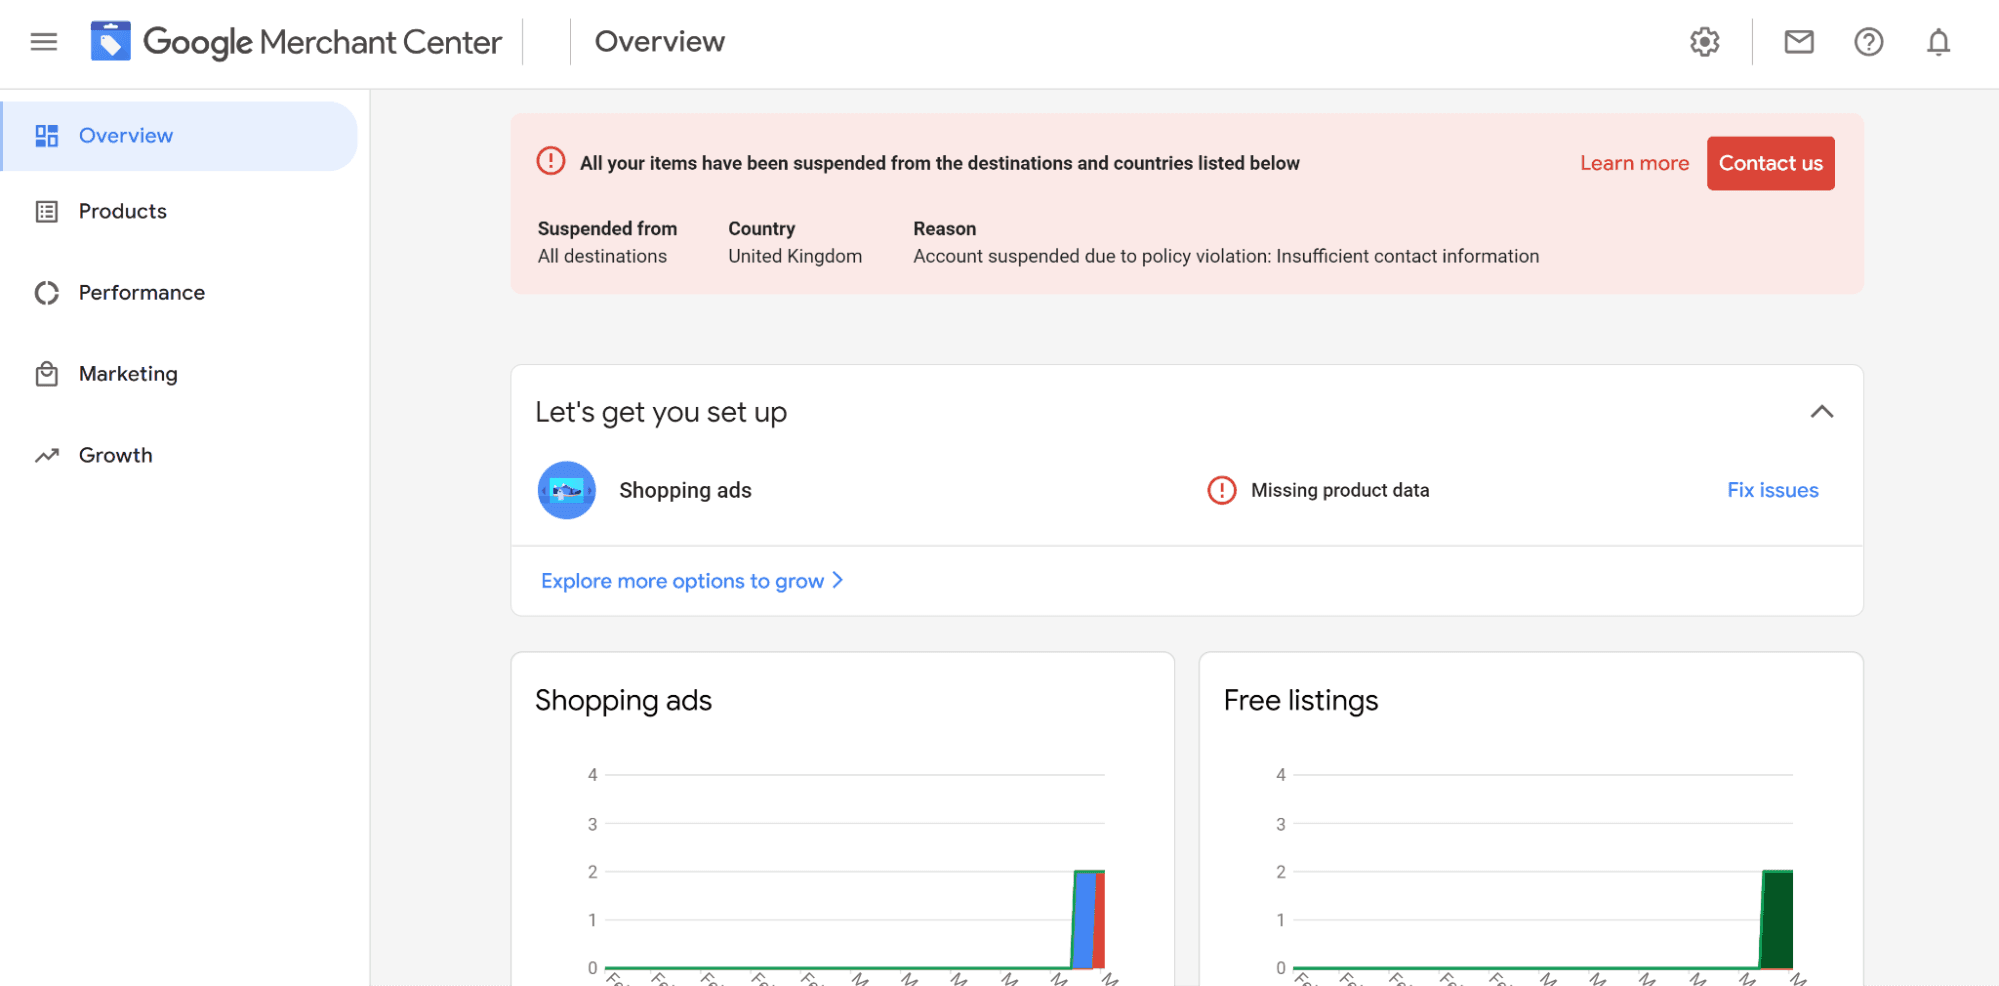The height and width of the screenshot is (986, 1999).
Task: Open the Growth section
Action: pos(115,455)
